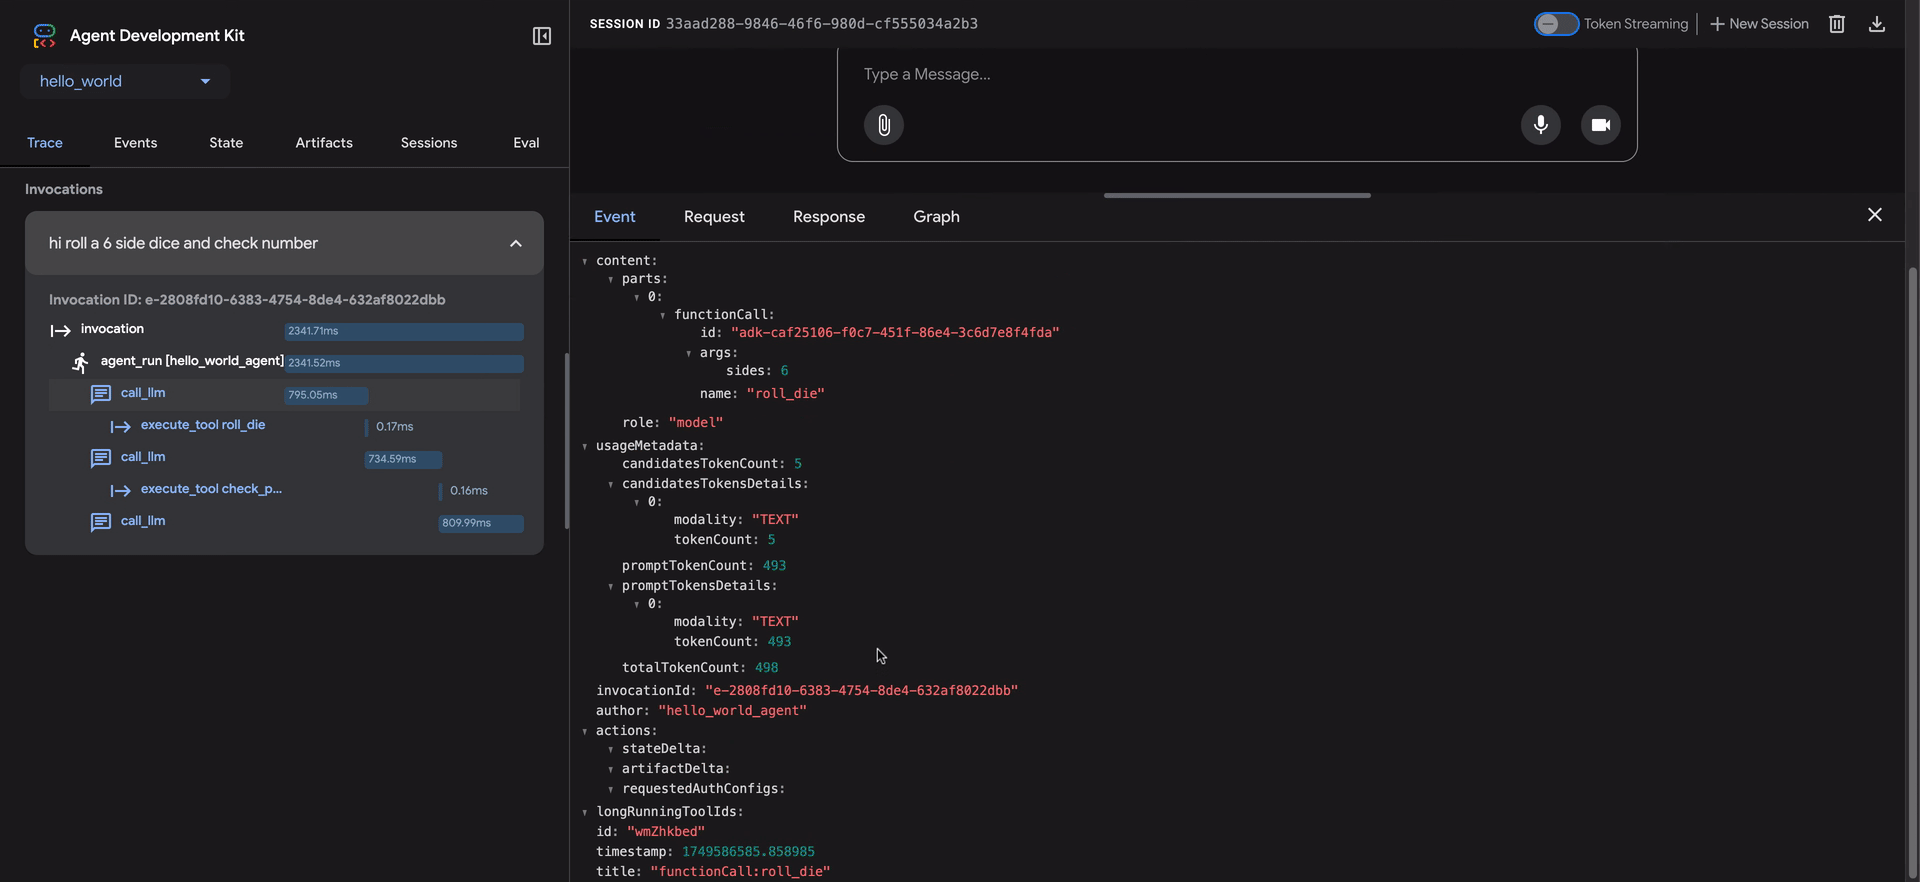Close the event details panel
Screen dimensions: 1920x882
click(1874, 215)
